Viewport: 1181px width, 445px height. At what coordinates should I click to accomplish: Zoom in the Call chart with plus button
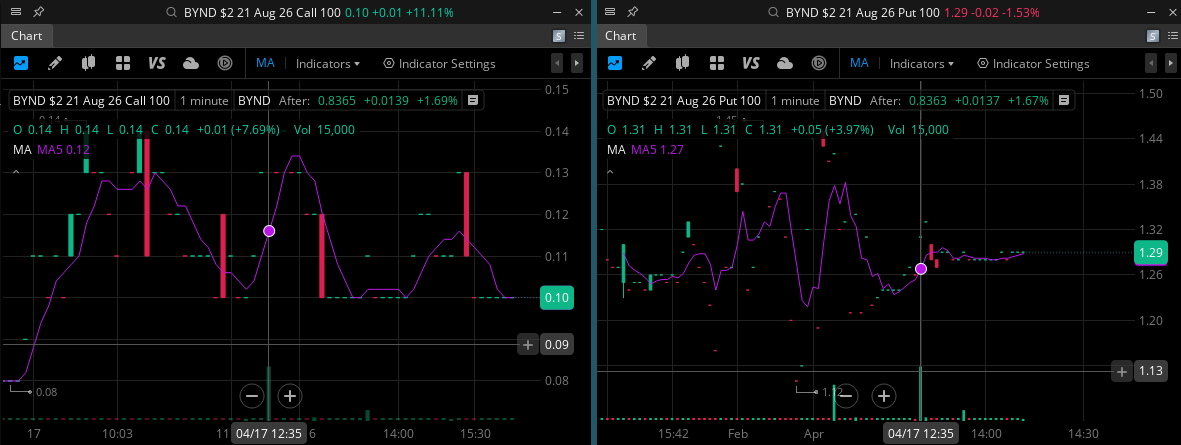click(x=290, y=395)
